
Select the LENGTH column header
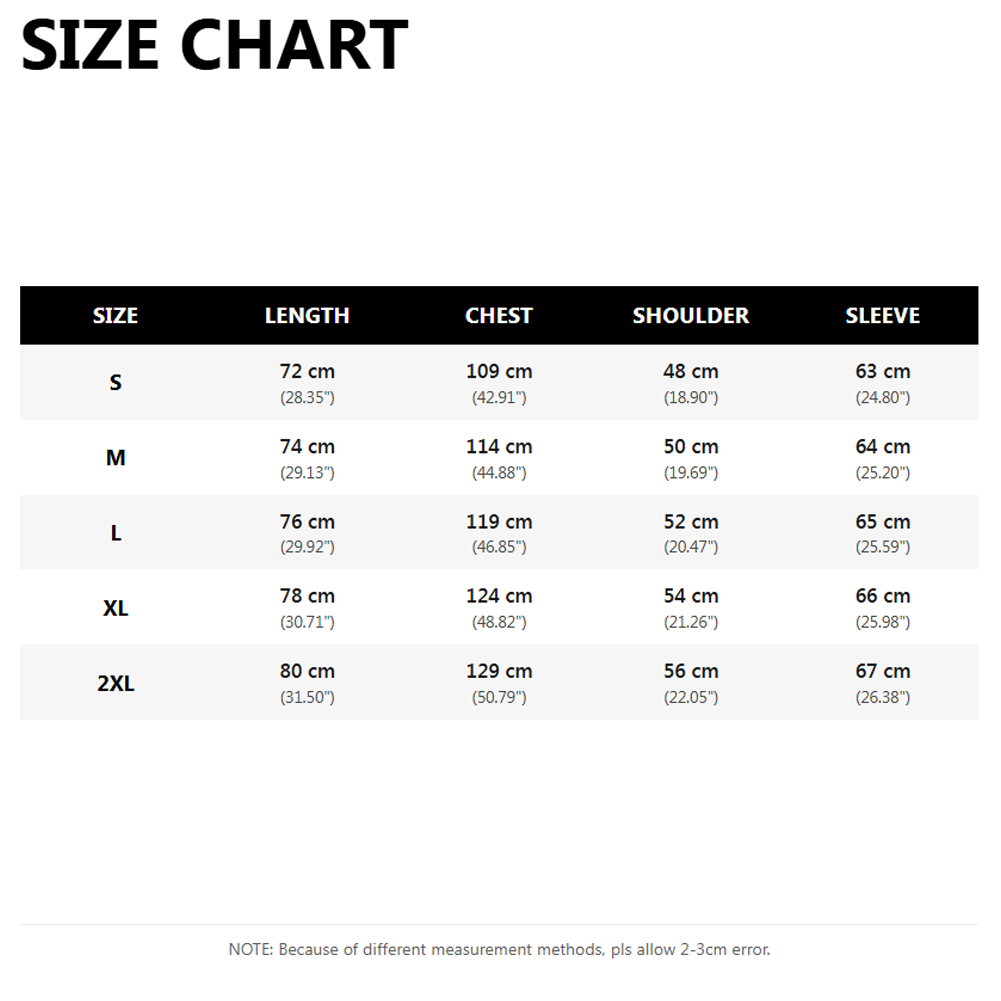pos(307,315)
